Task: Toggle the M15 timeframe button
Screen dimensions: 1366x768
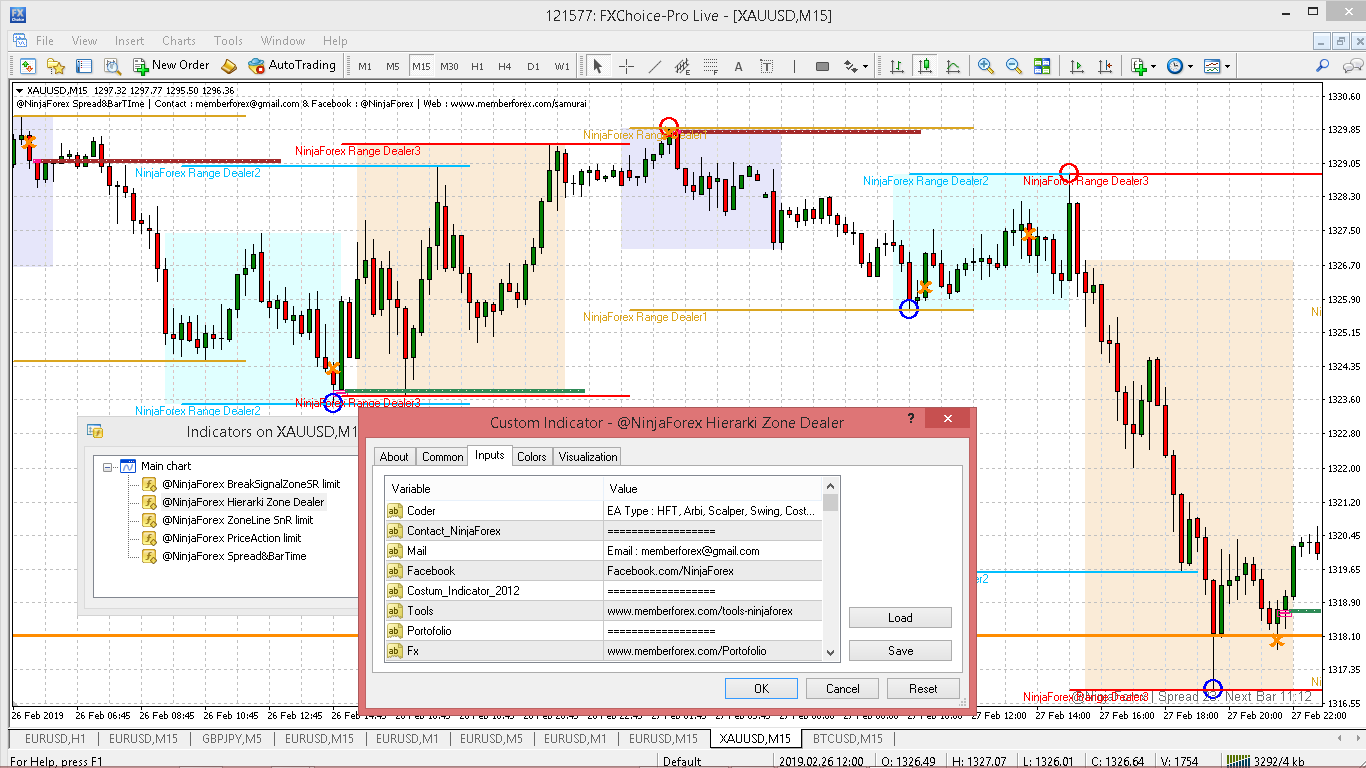Action: point(421,66)
